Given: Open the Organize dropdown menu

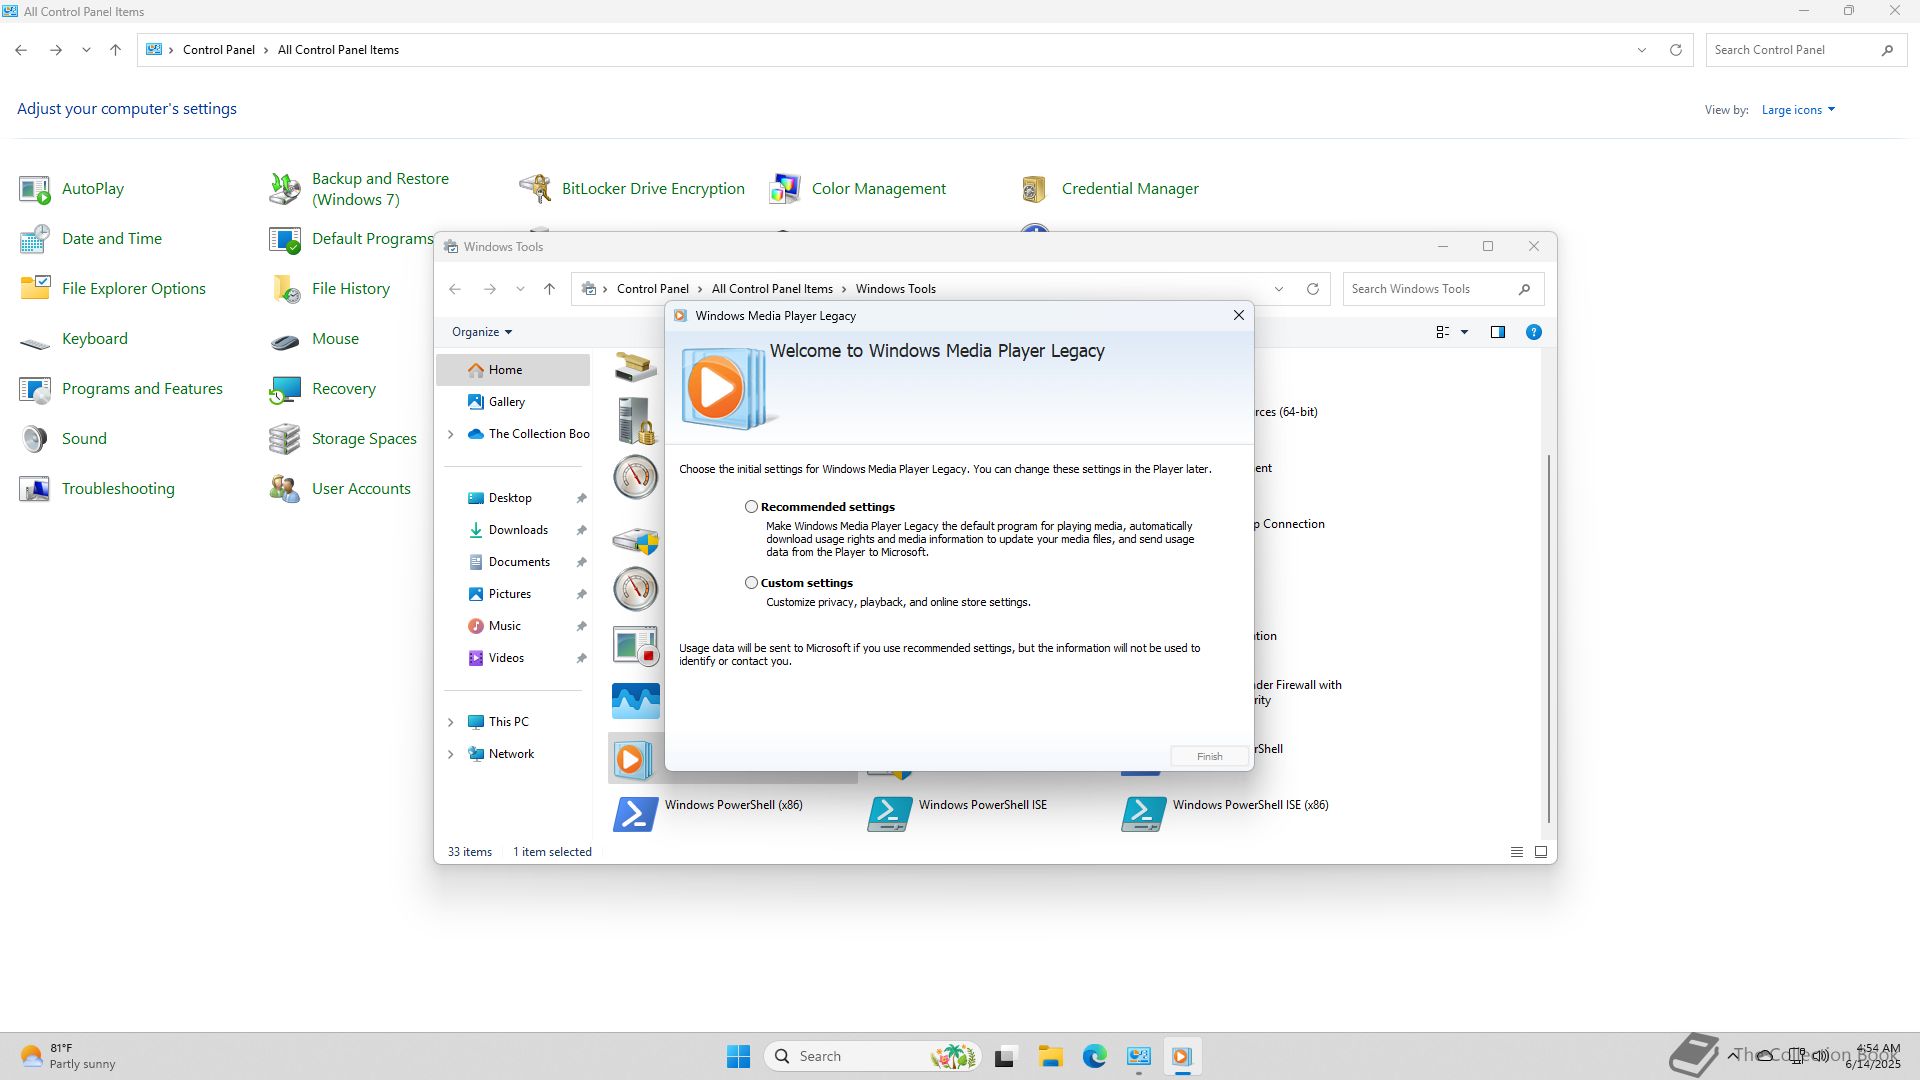Looking at the screenshot, I should tap(481, 332).
